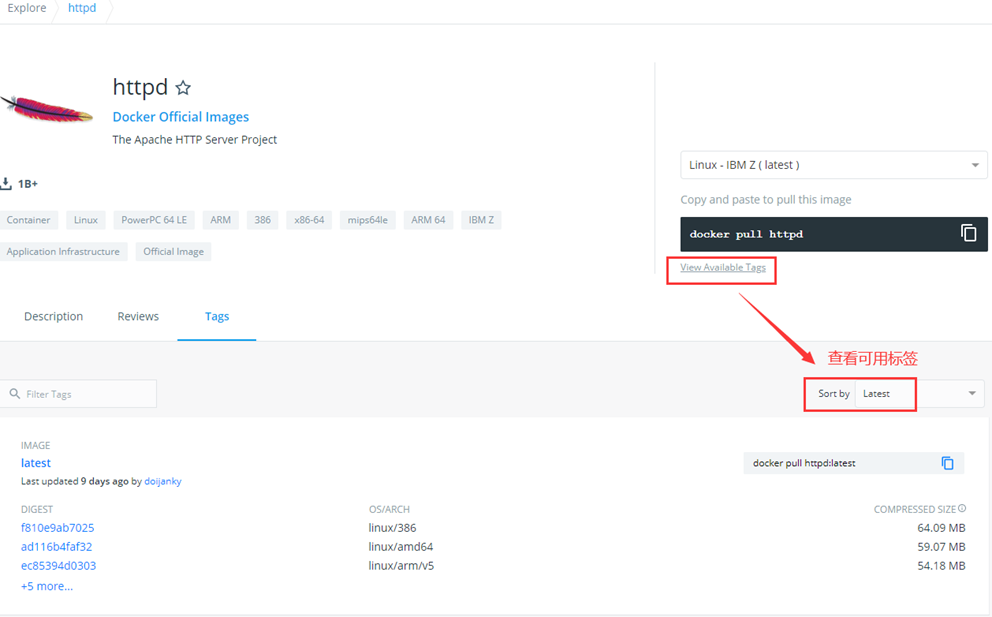Click the 386 tag chip
992x617 pixels.
(263, 220)
